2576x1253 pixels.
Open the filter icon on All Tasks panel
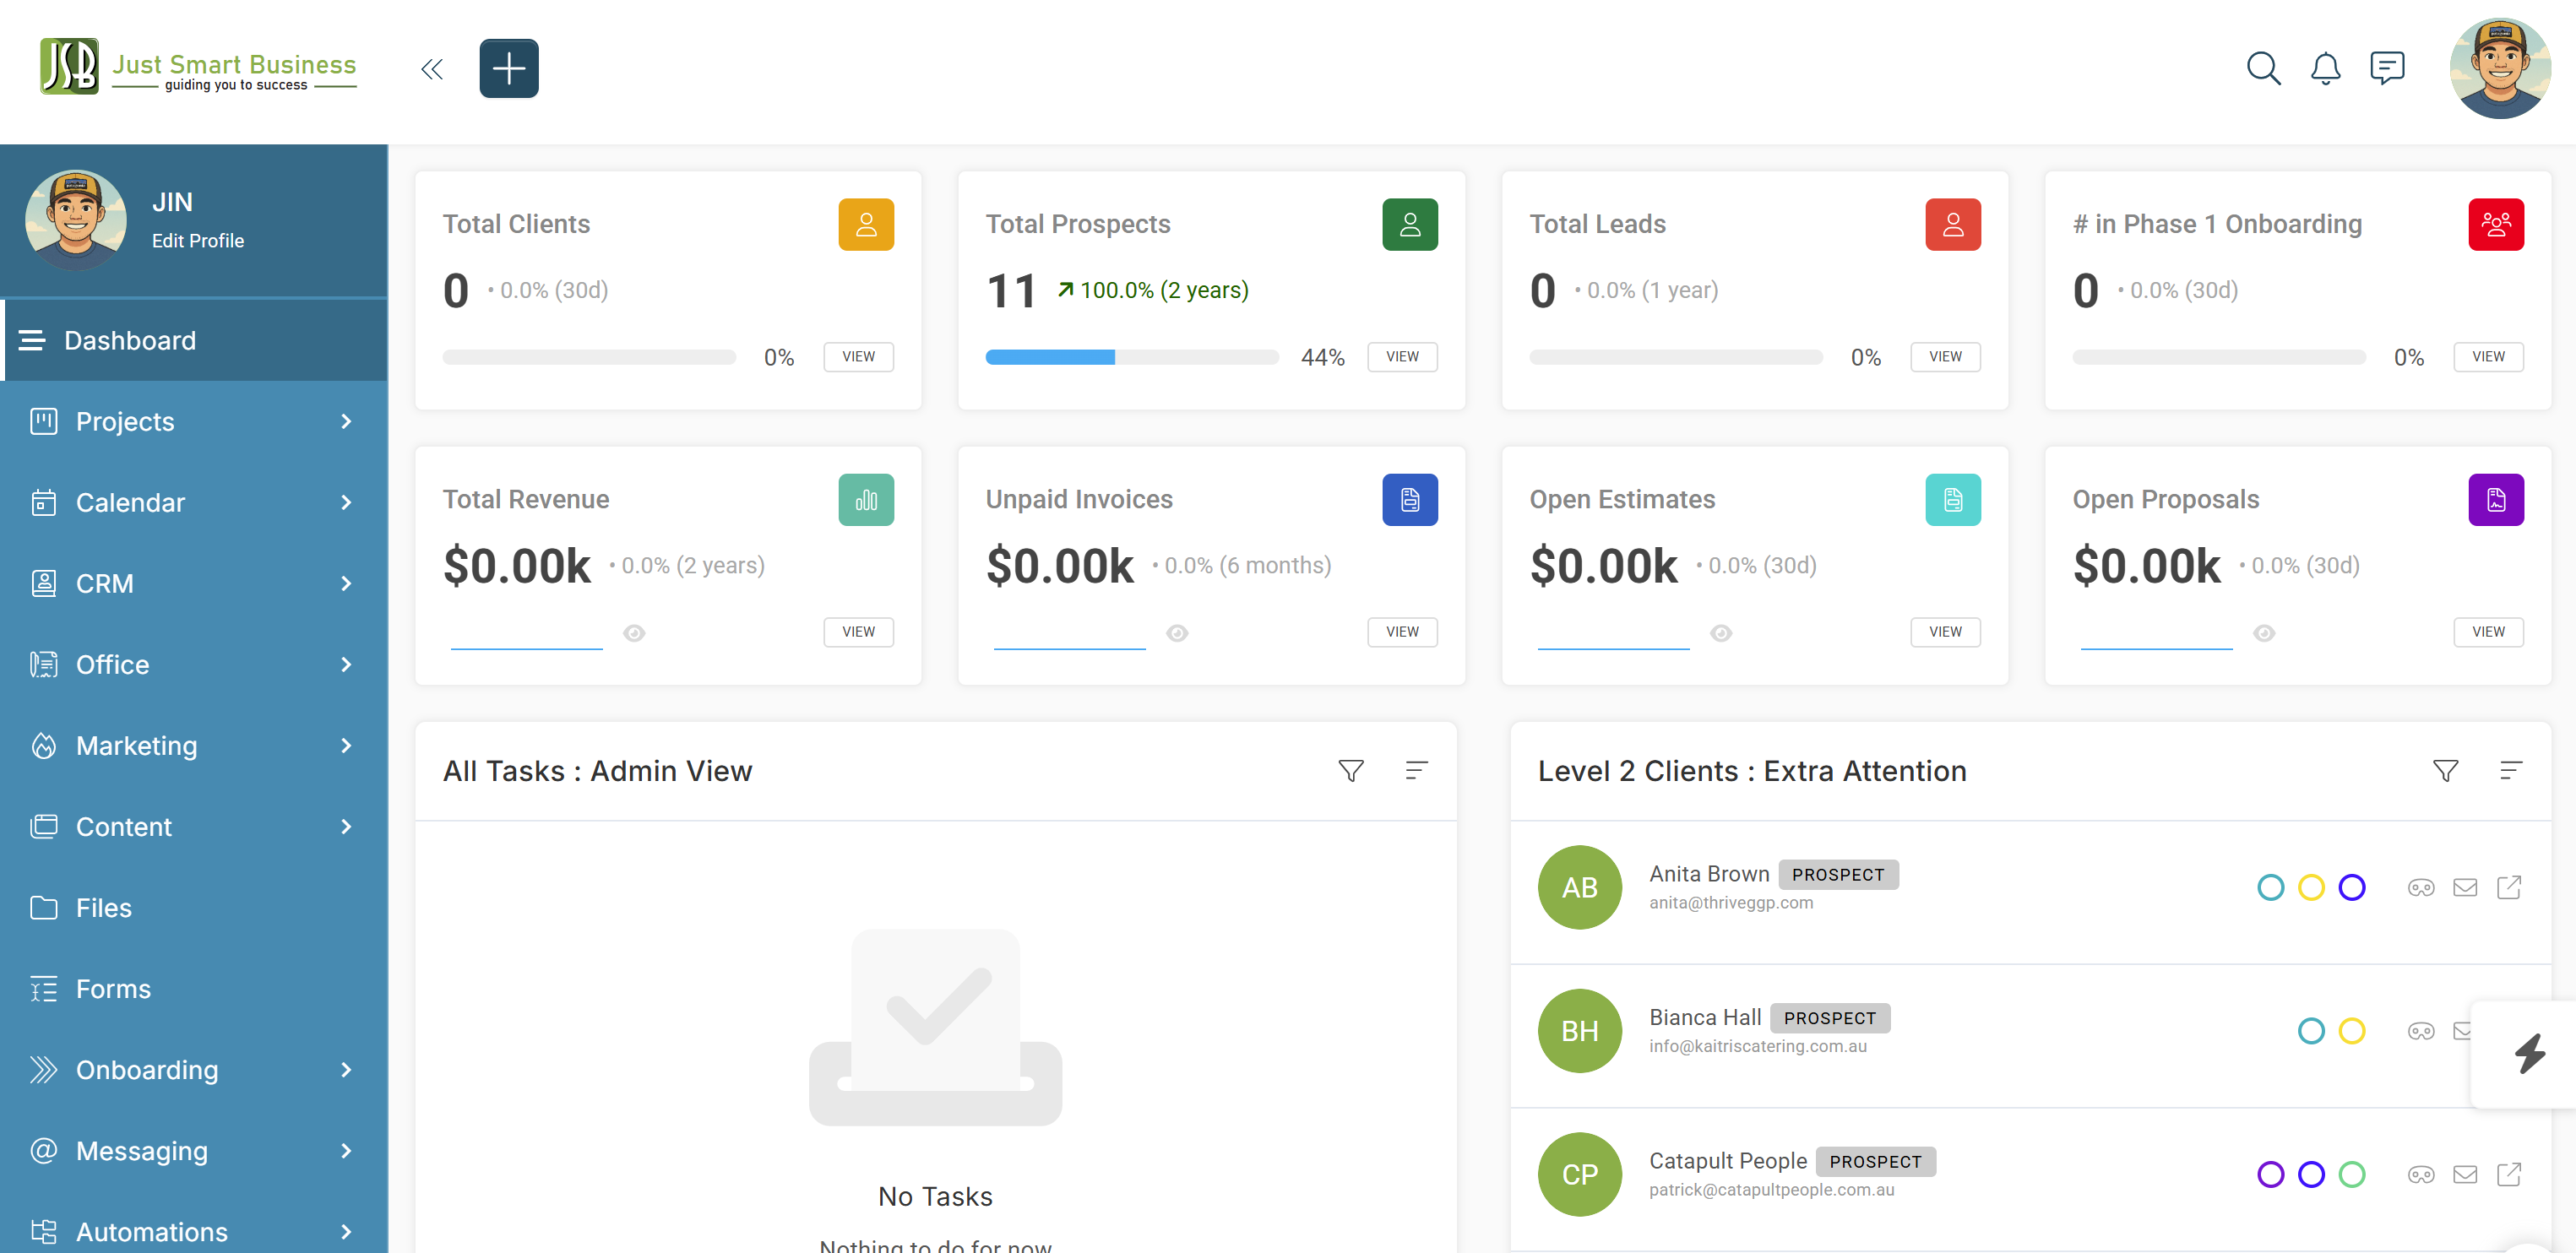pos(1351,771)
